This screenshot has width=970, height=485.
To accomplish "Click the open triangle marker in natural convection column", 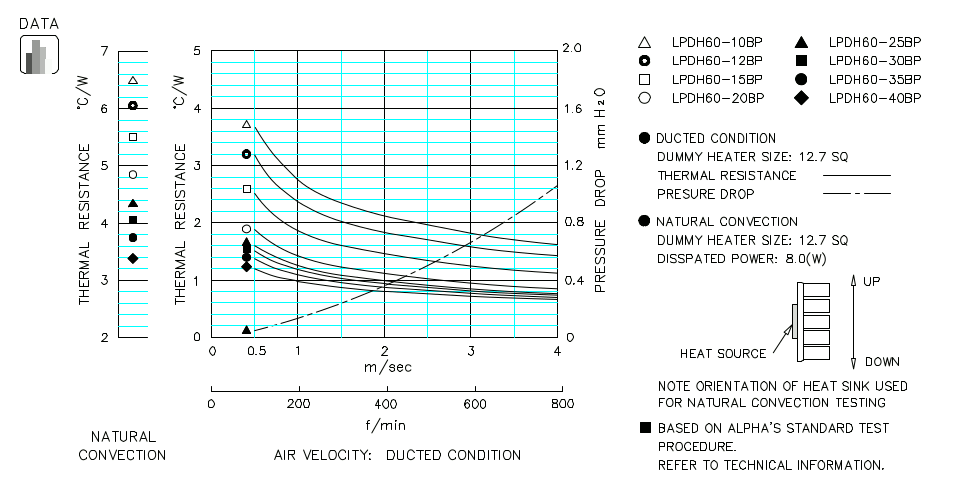I will (133, 80).
